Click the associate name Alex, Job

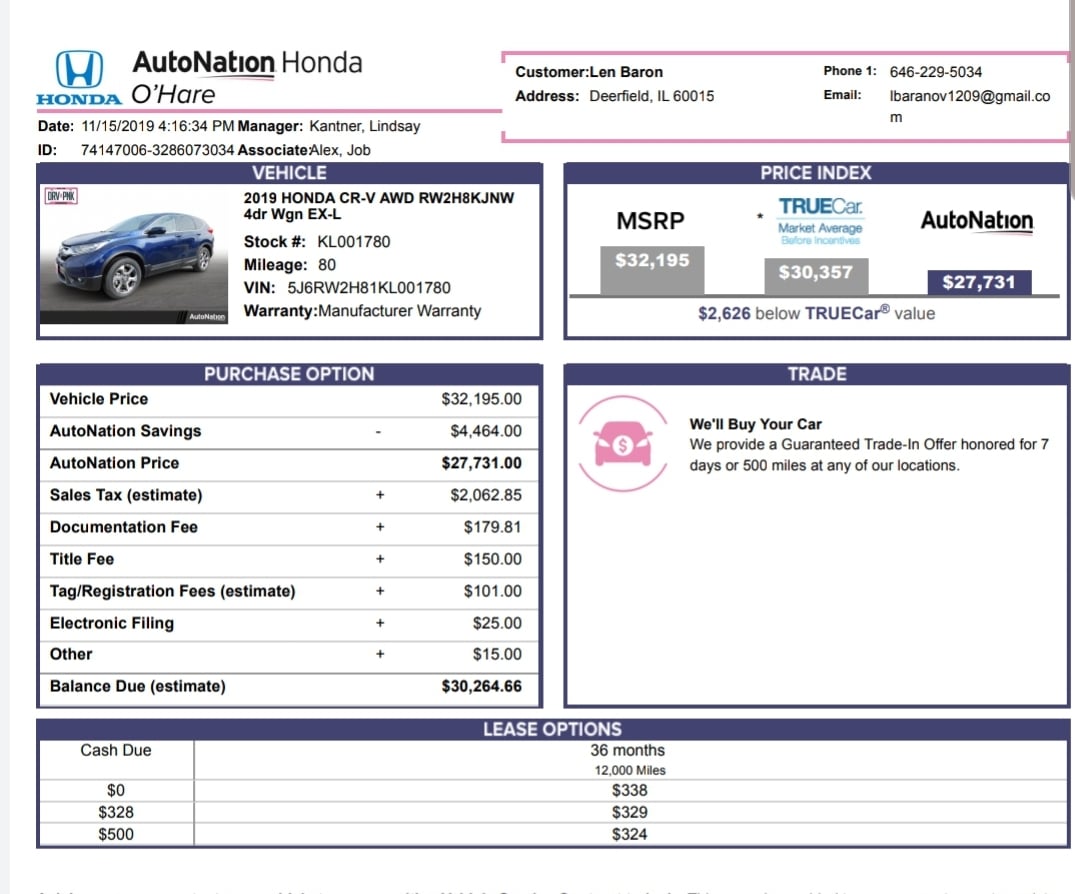tap(341, 150)
